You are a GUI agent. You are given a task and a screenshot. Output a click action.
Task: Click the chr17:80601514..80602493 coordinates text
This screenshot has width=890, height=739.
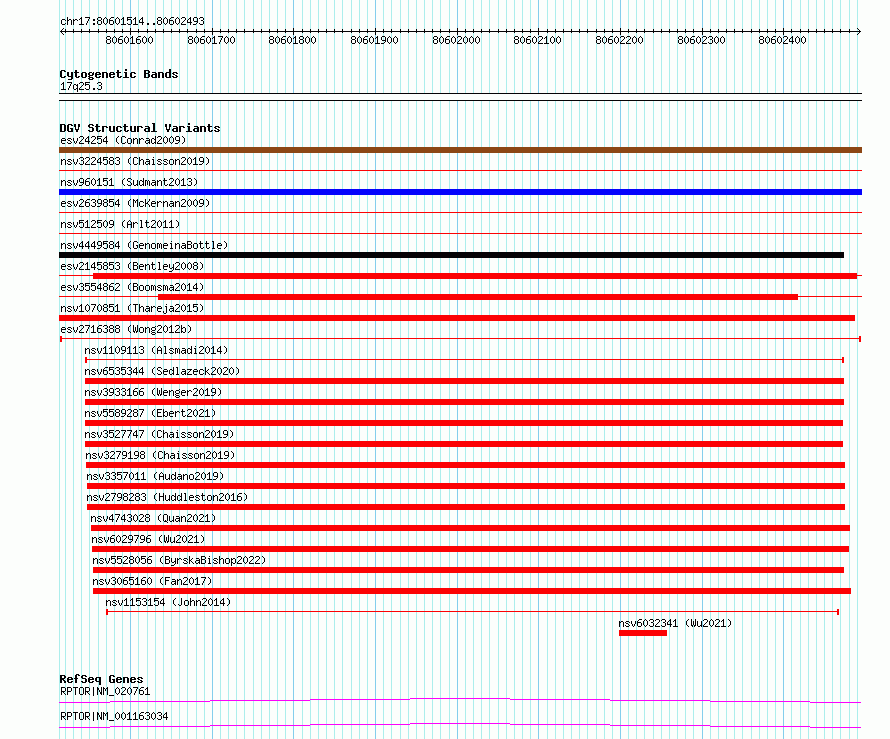pos(132,21)
